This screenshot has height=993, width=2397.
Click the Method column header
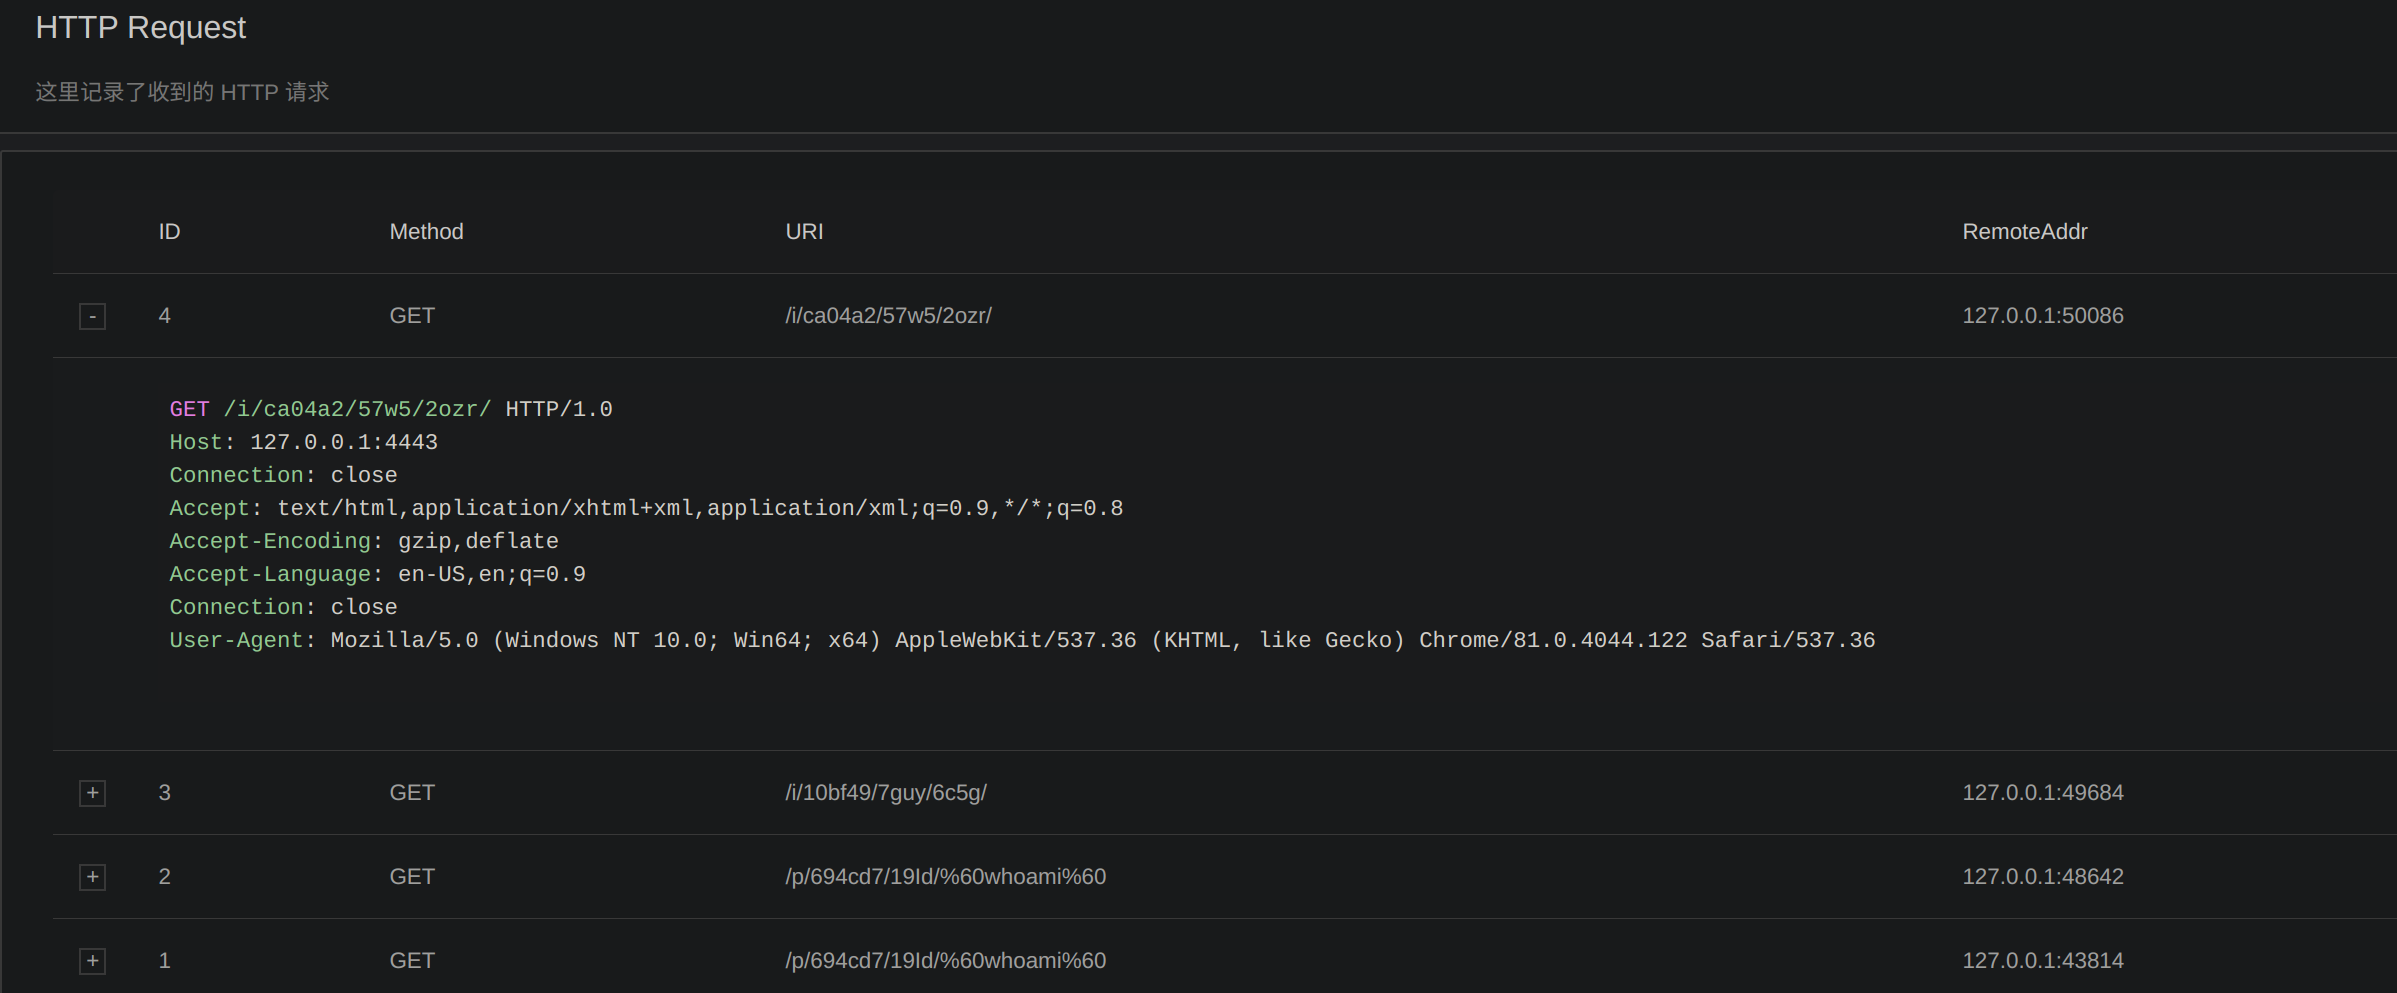click(426, 231)
